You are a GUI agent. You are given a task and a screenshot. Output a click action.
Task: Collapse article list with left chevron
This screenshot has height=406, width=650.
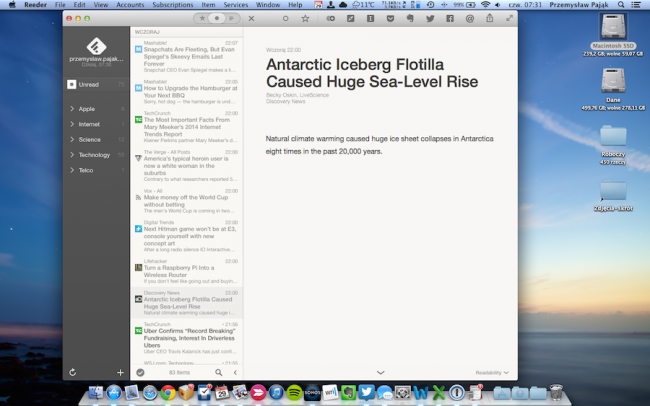pos(235,372)
